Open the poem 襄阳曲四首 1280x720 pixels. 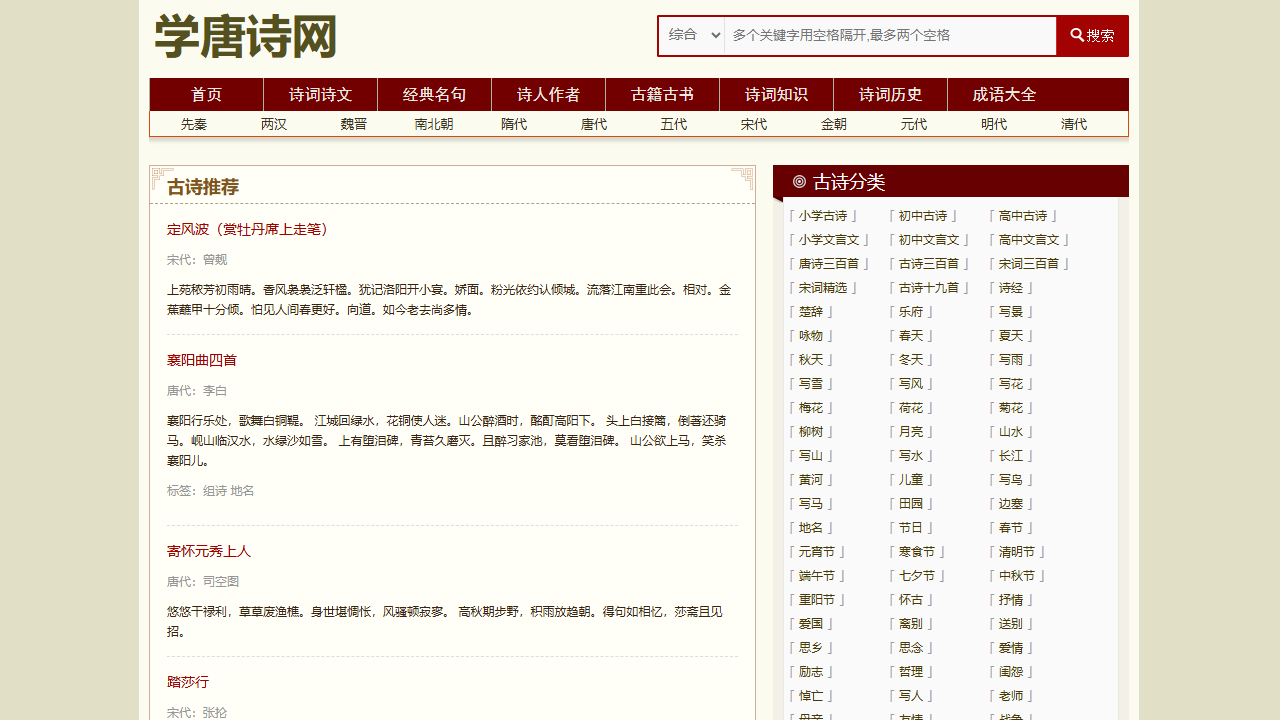pyautogui.click(x=201, y=360)
